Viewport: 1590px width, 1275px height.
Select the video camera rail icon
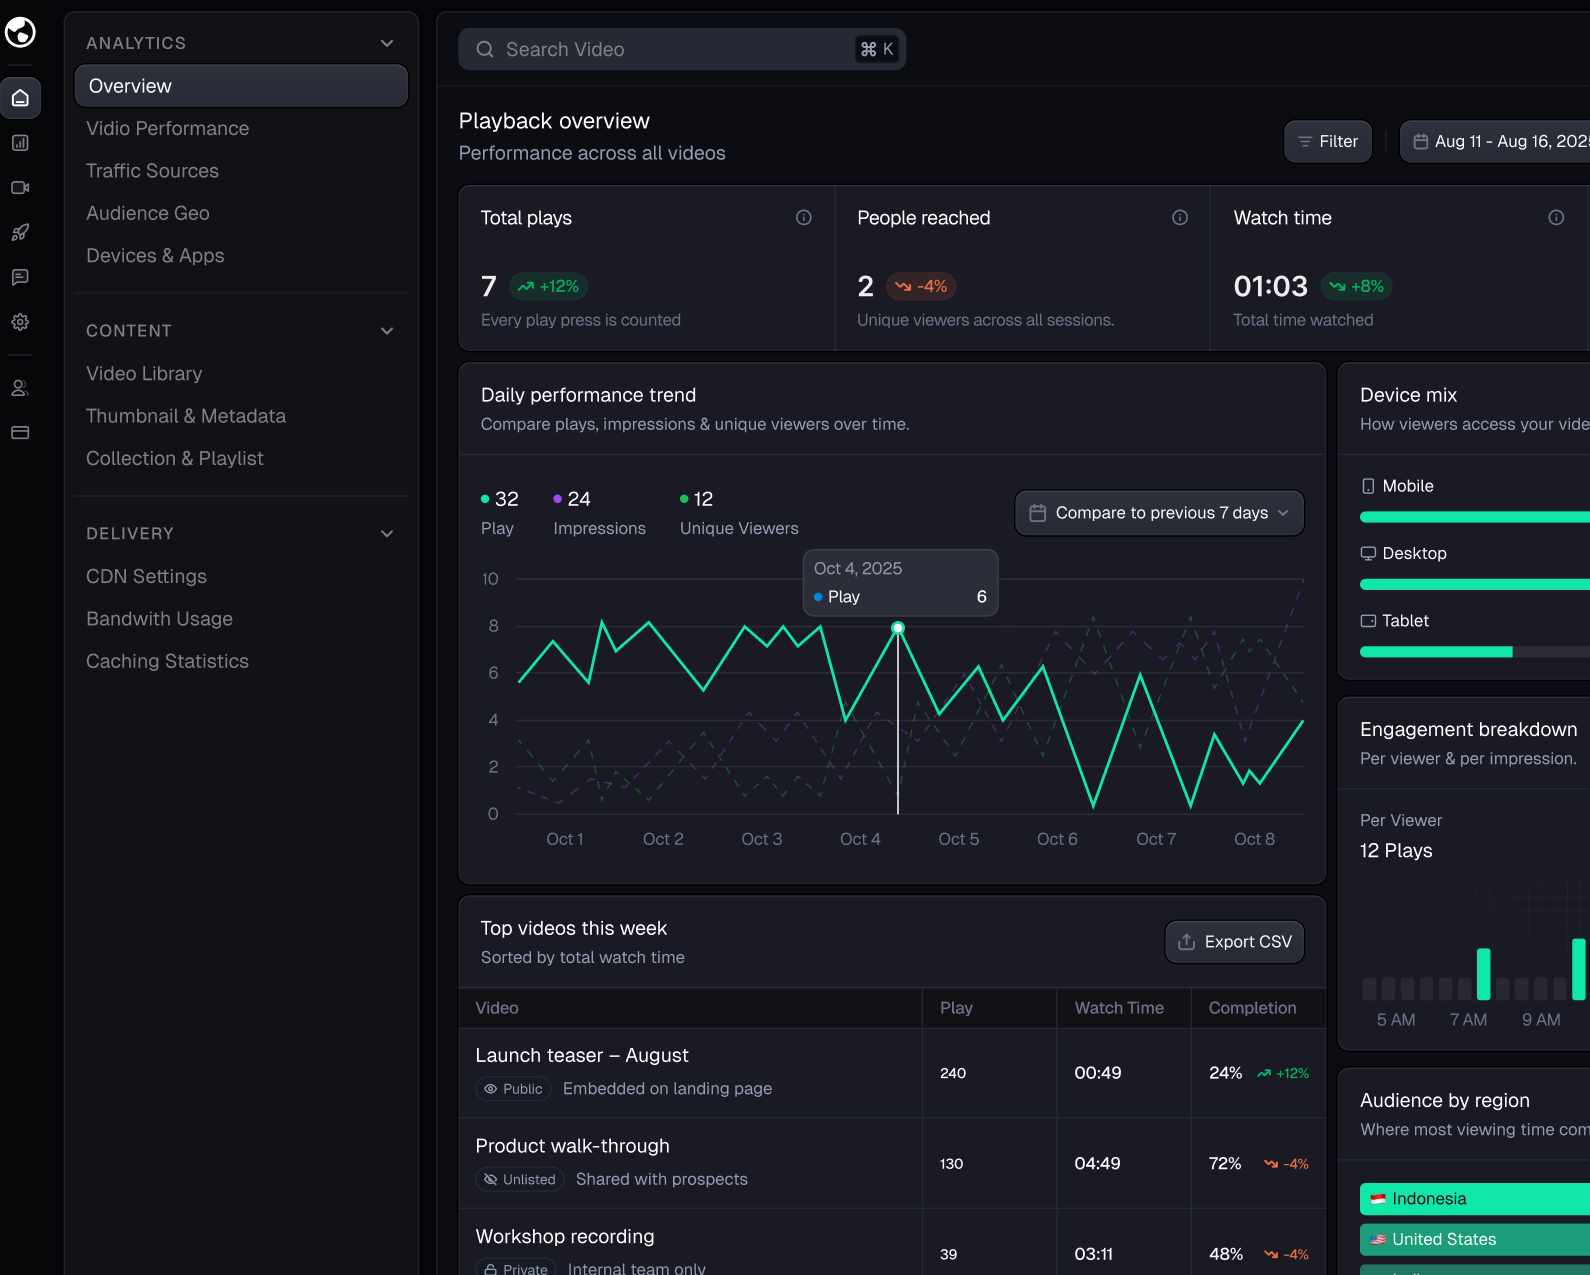[x=20, y=188]
